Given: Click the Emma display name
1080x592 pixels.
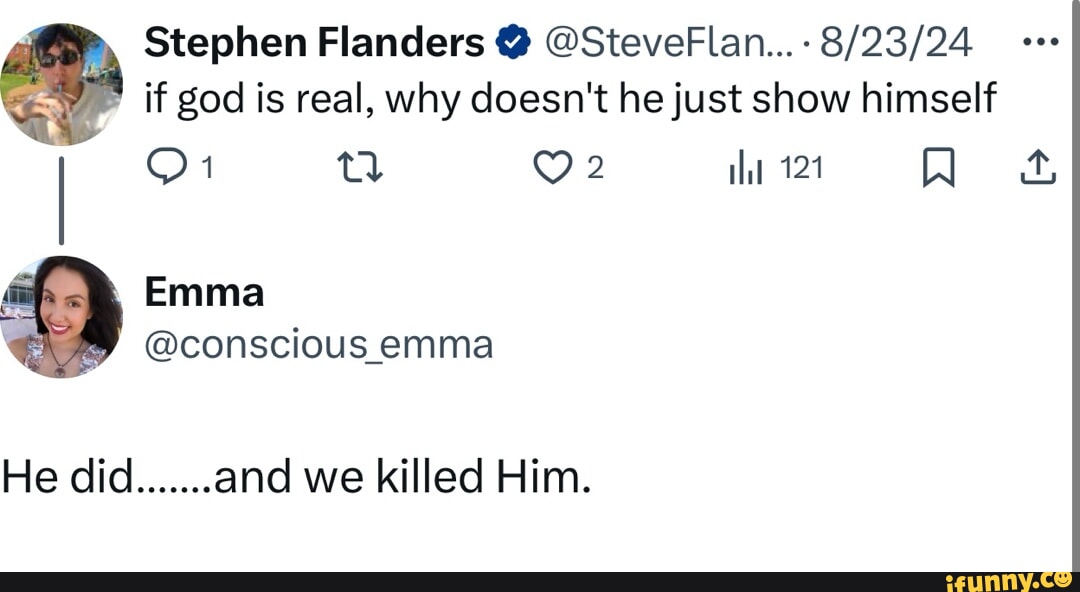Looking at the screenshot, I should click(x=205, y=292).
